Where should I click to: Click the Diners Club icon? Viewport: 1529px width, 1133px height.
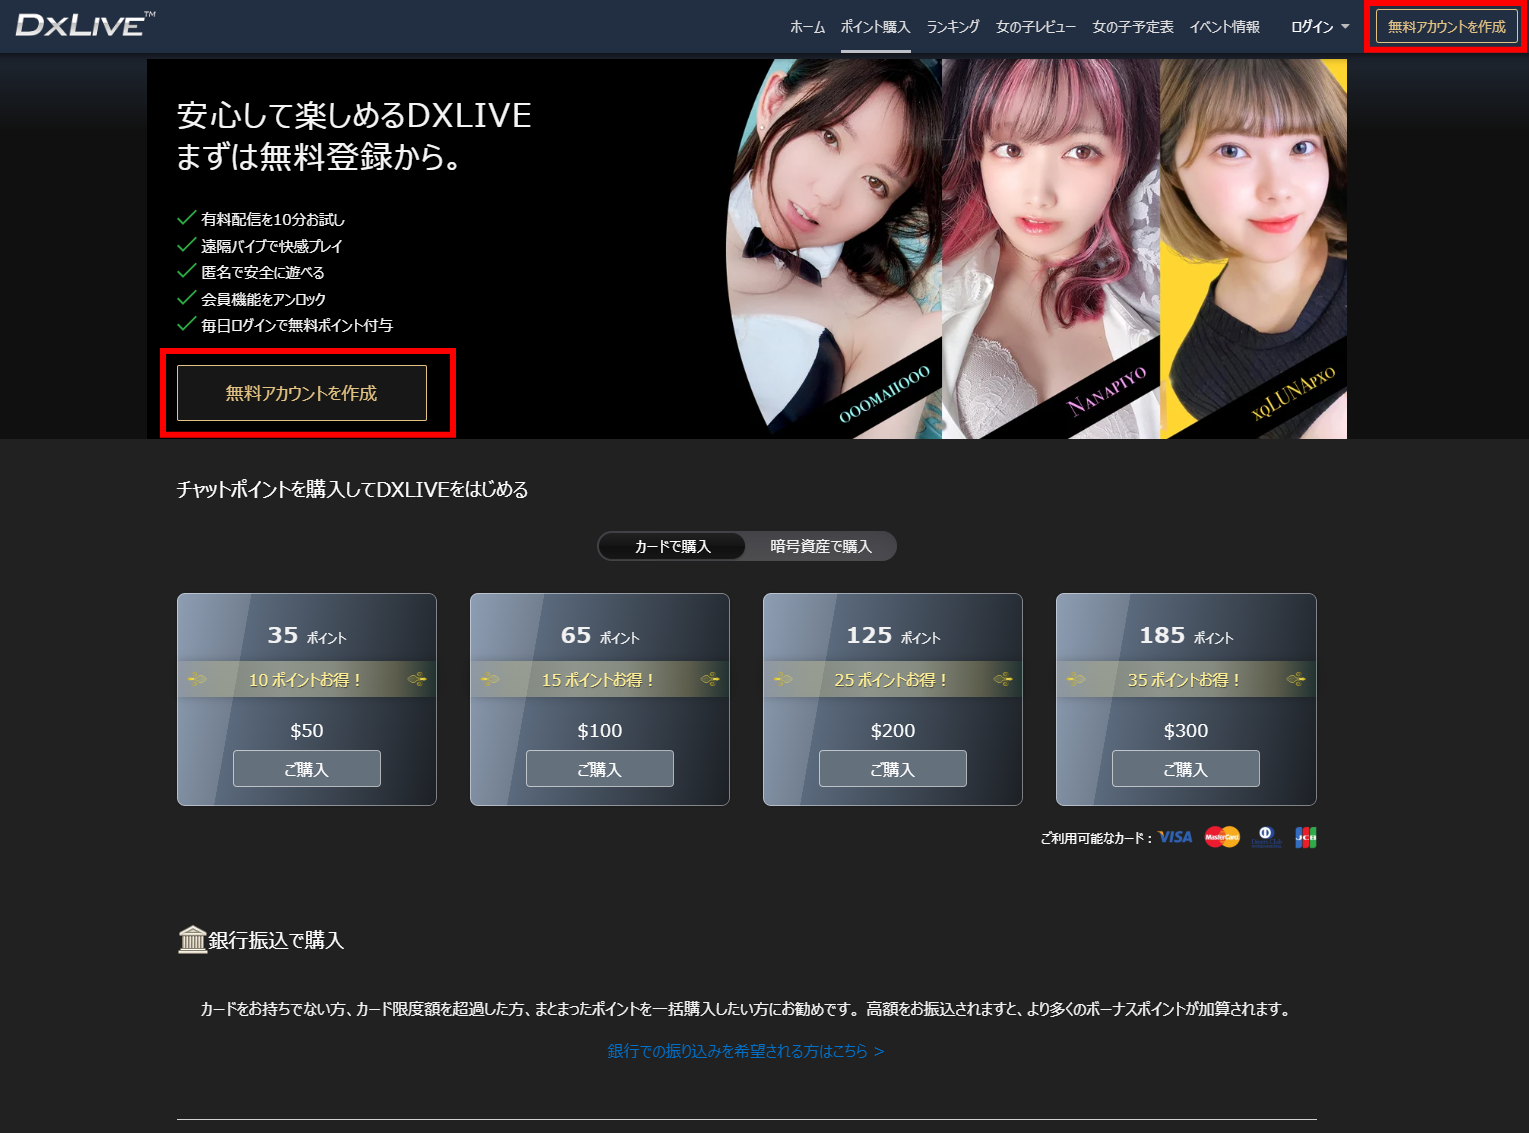pyautogui.click(x=1266, y=837)
